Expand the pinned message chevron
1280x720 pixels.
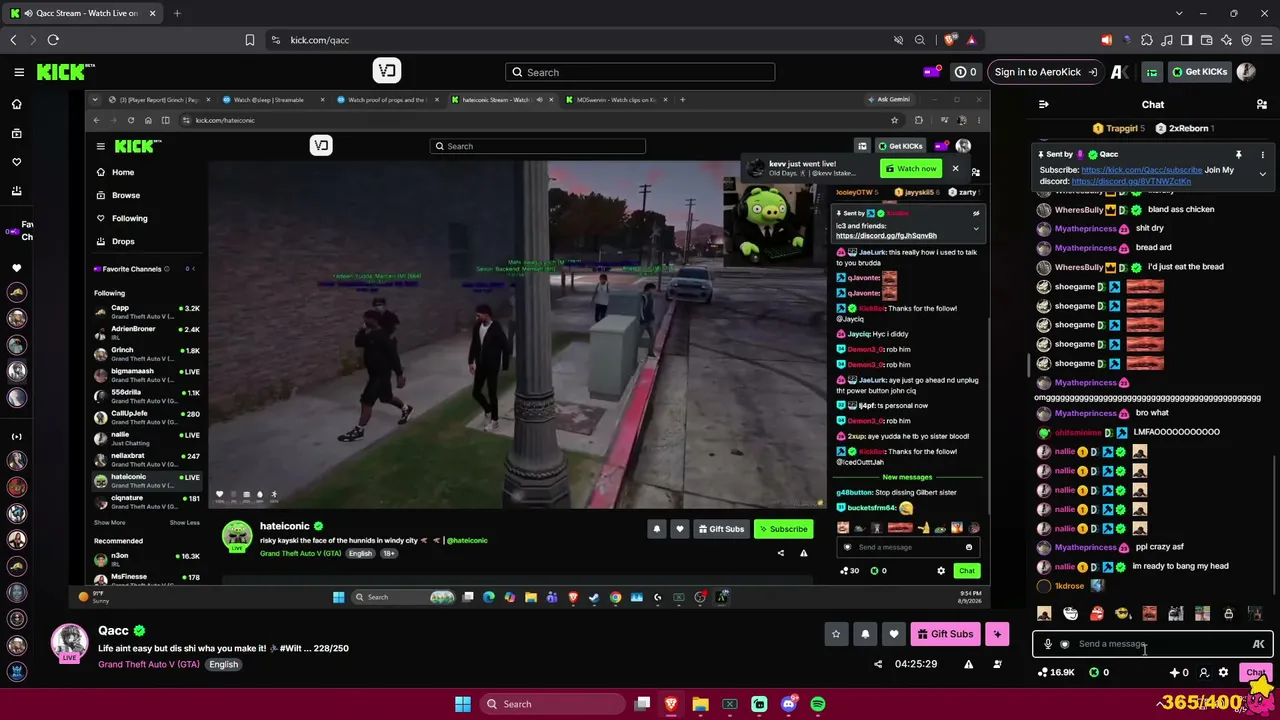(1262, 174)
